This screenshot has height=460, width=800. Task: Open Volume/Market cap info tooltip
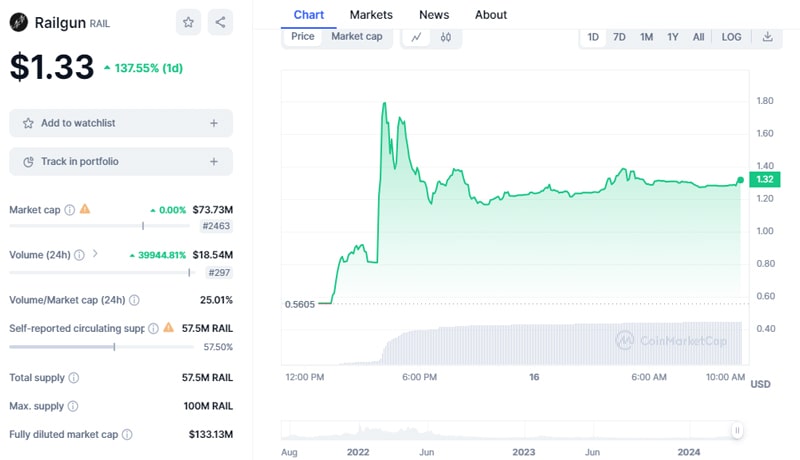click(134, 300)
